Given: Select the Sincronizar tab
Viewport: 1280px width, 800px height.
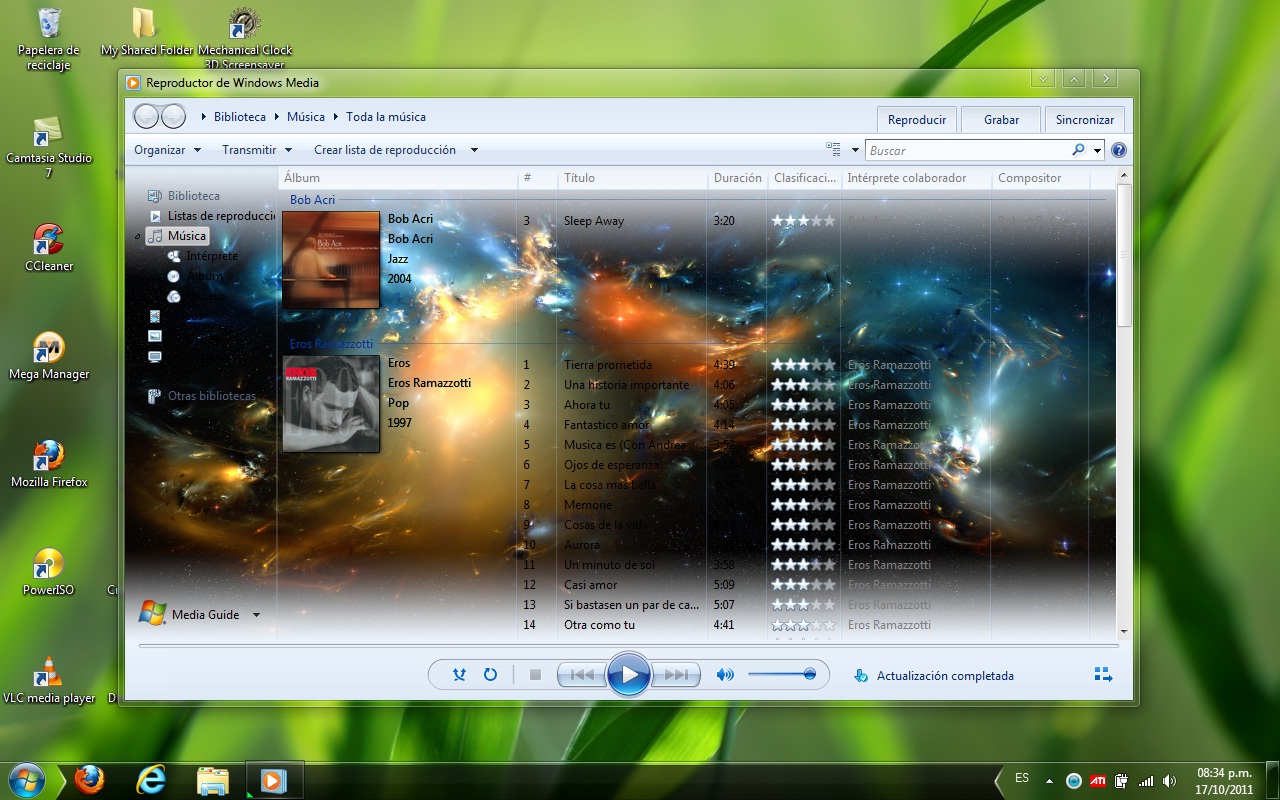Looking at the screenshot, I should click(1084, 118).
